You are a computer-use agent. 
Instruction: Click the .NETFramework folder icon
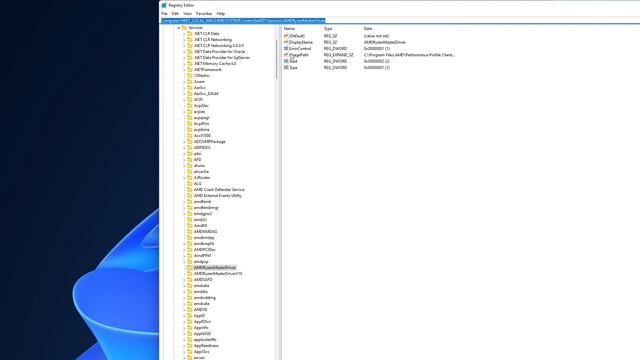190,70
